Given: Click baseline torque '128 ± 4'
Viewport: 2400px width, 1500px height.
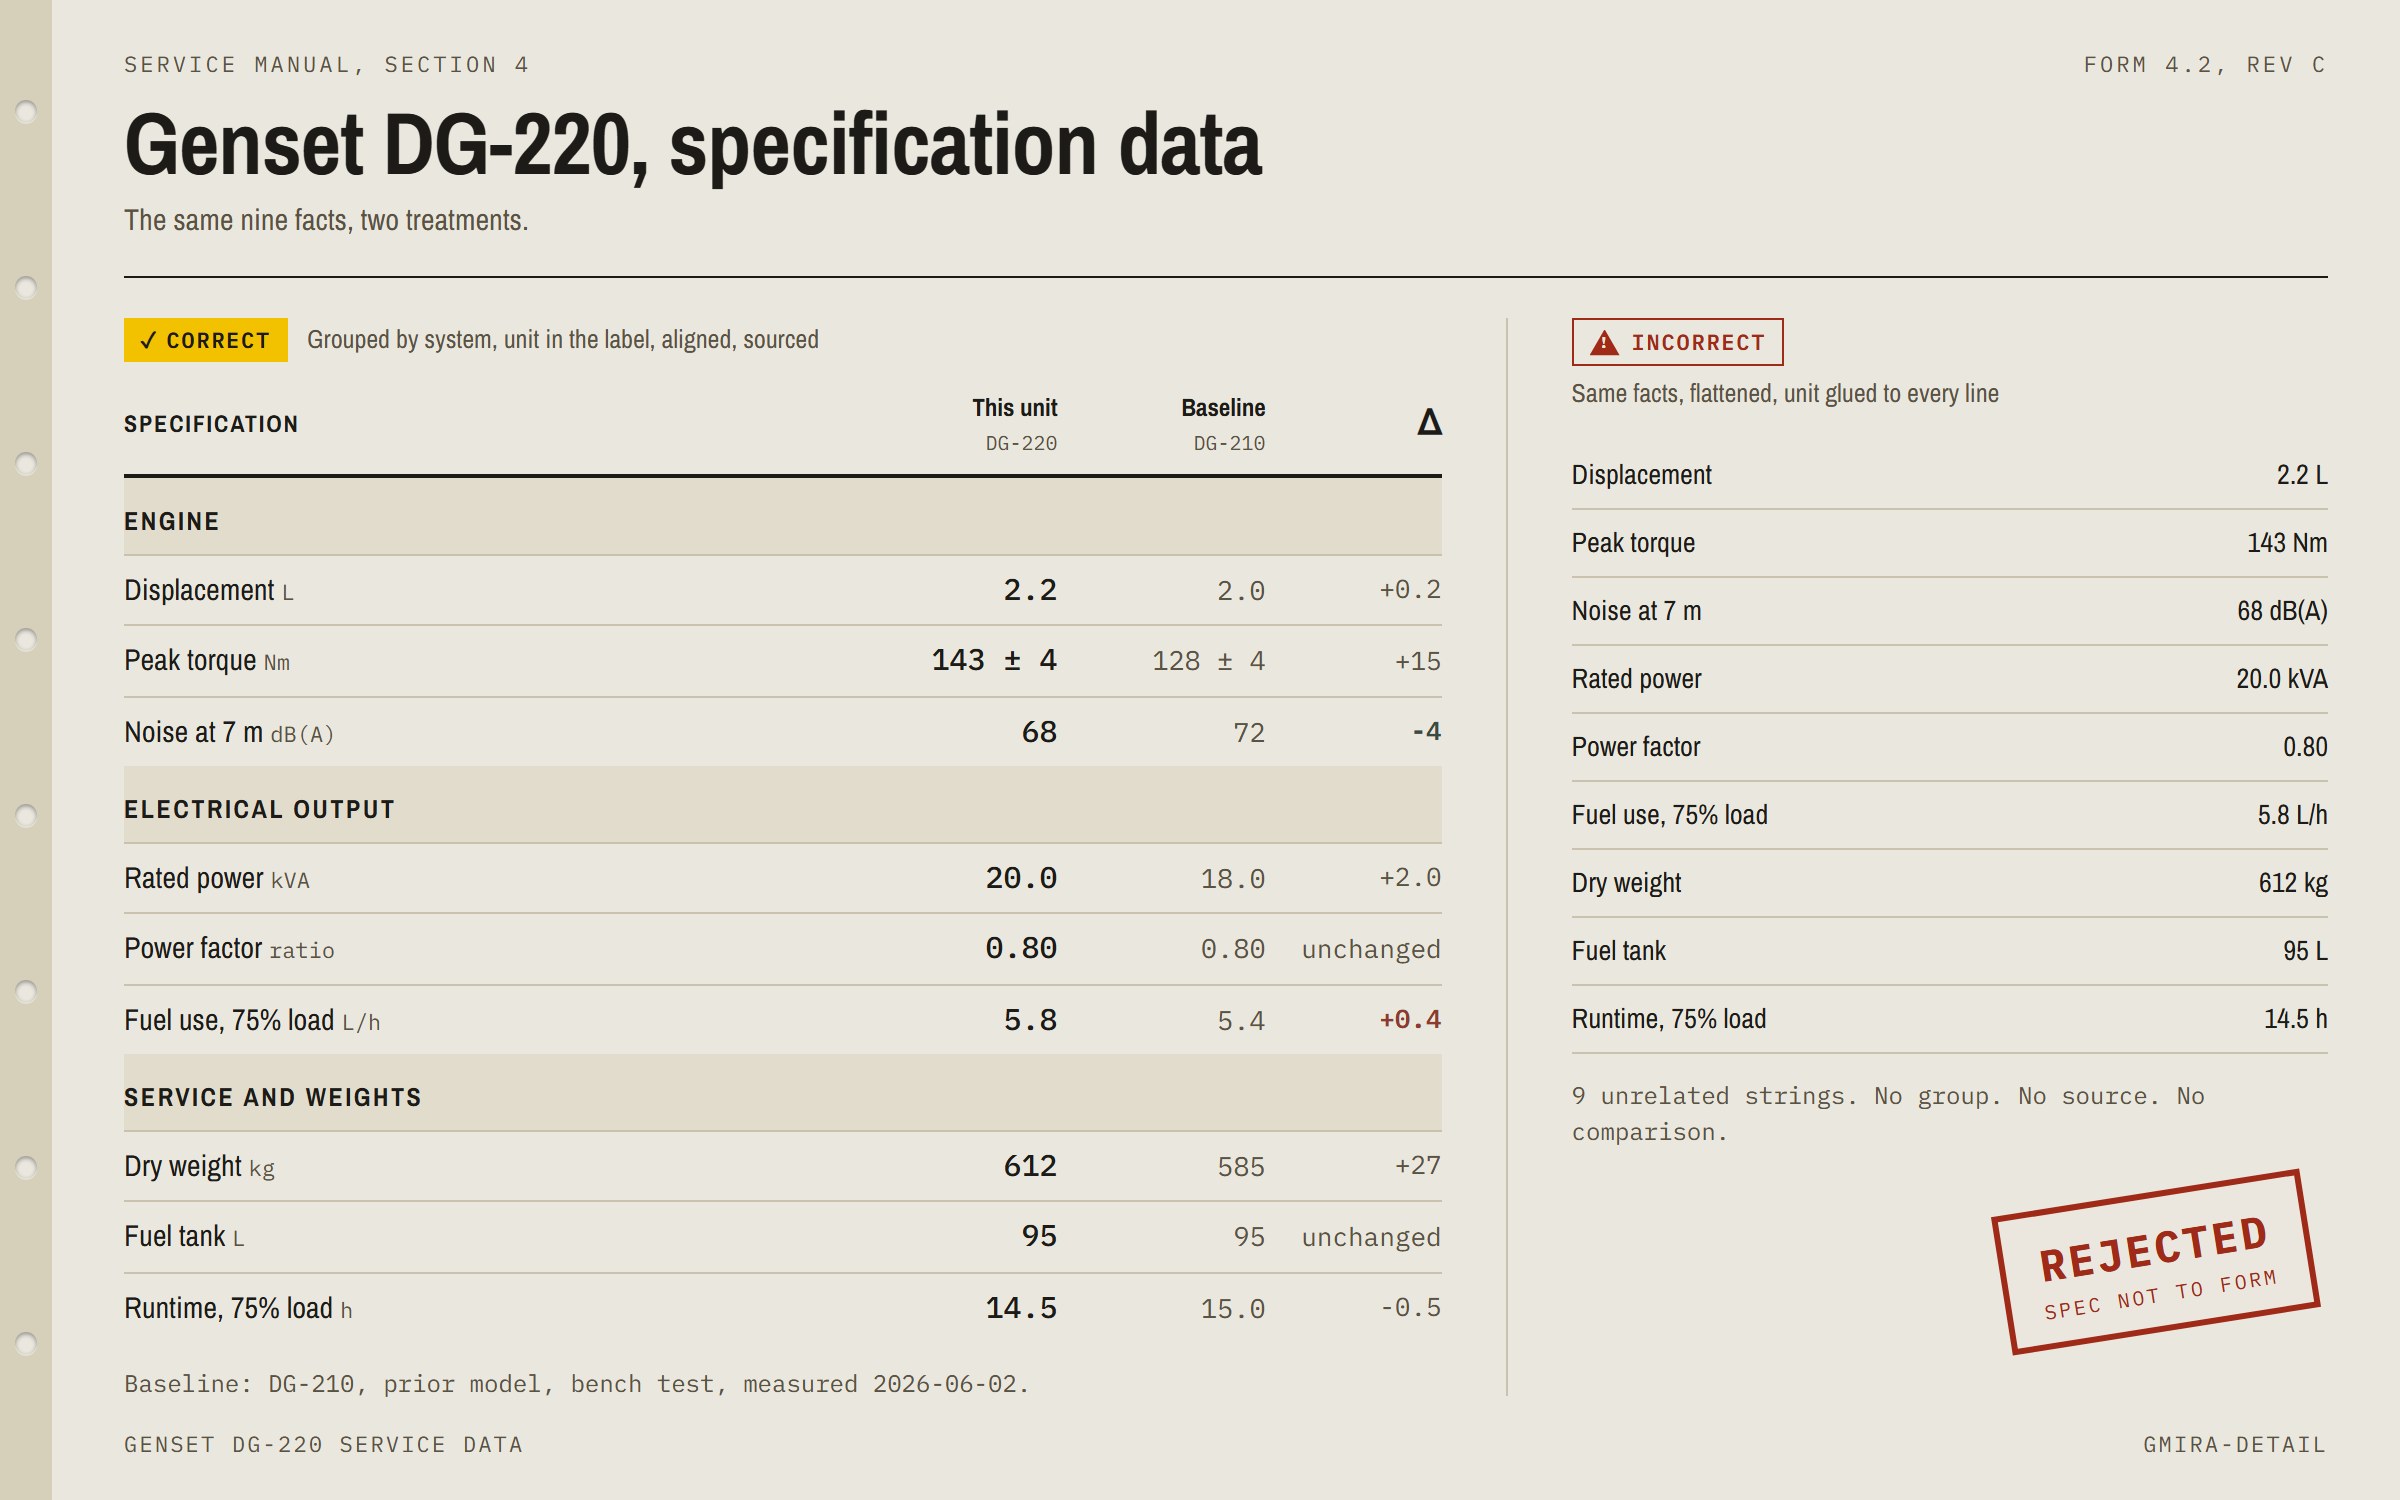Looking at the screenshot, I should [x=1208, y=661].
